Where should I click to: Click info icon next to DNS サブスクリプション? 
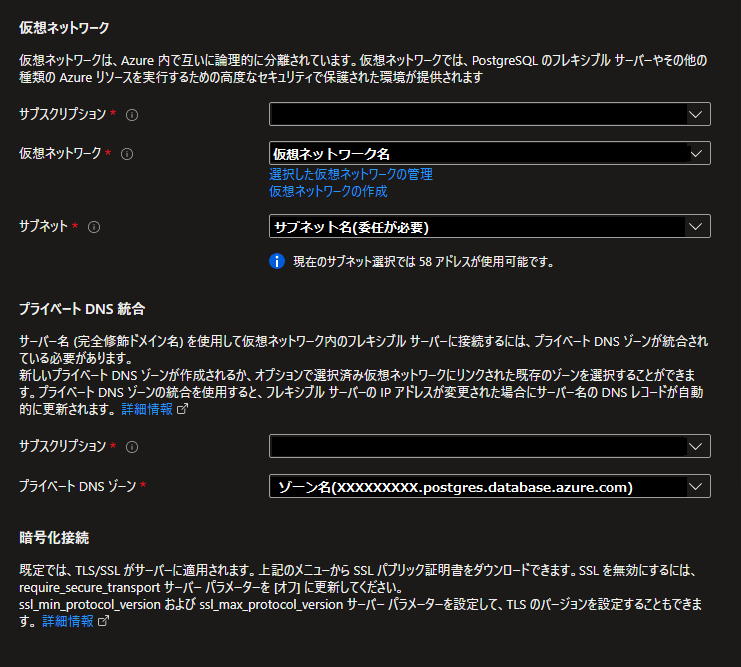click(x=132, y=447)
